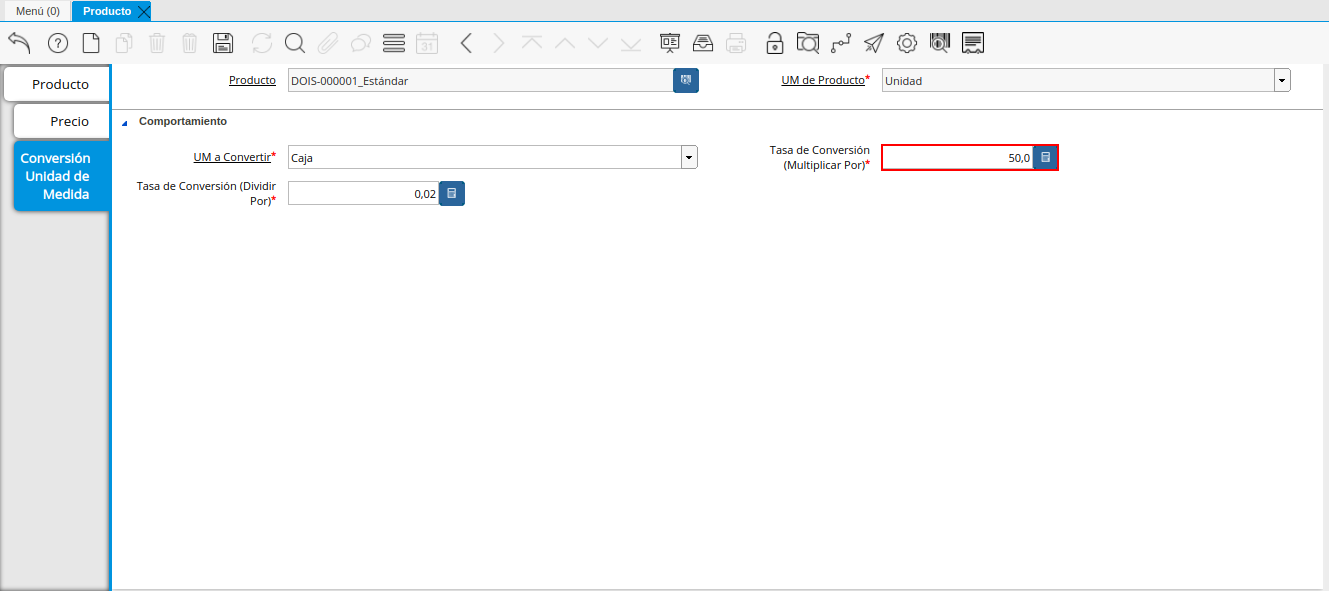Screen dimensions: 1329x592
Task: Open product lookup button beside Producto field
Action: click(686, 81)
